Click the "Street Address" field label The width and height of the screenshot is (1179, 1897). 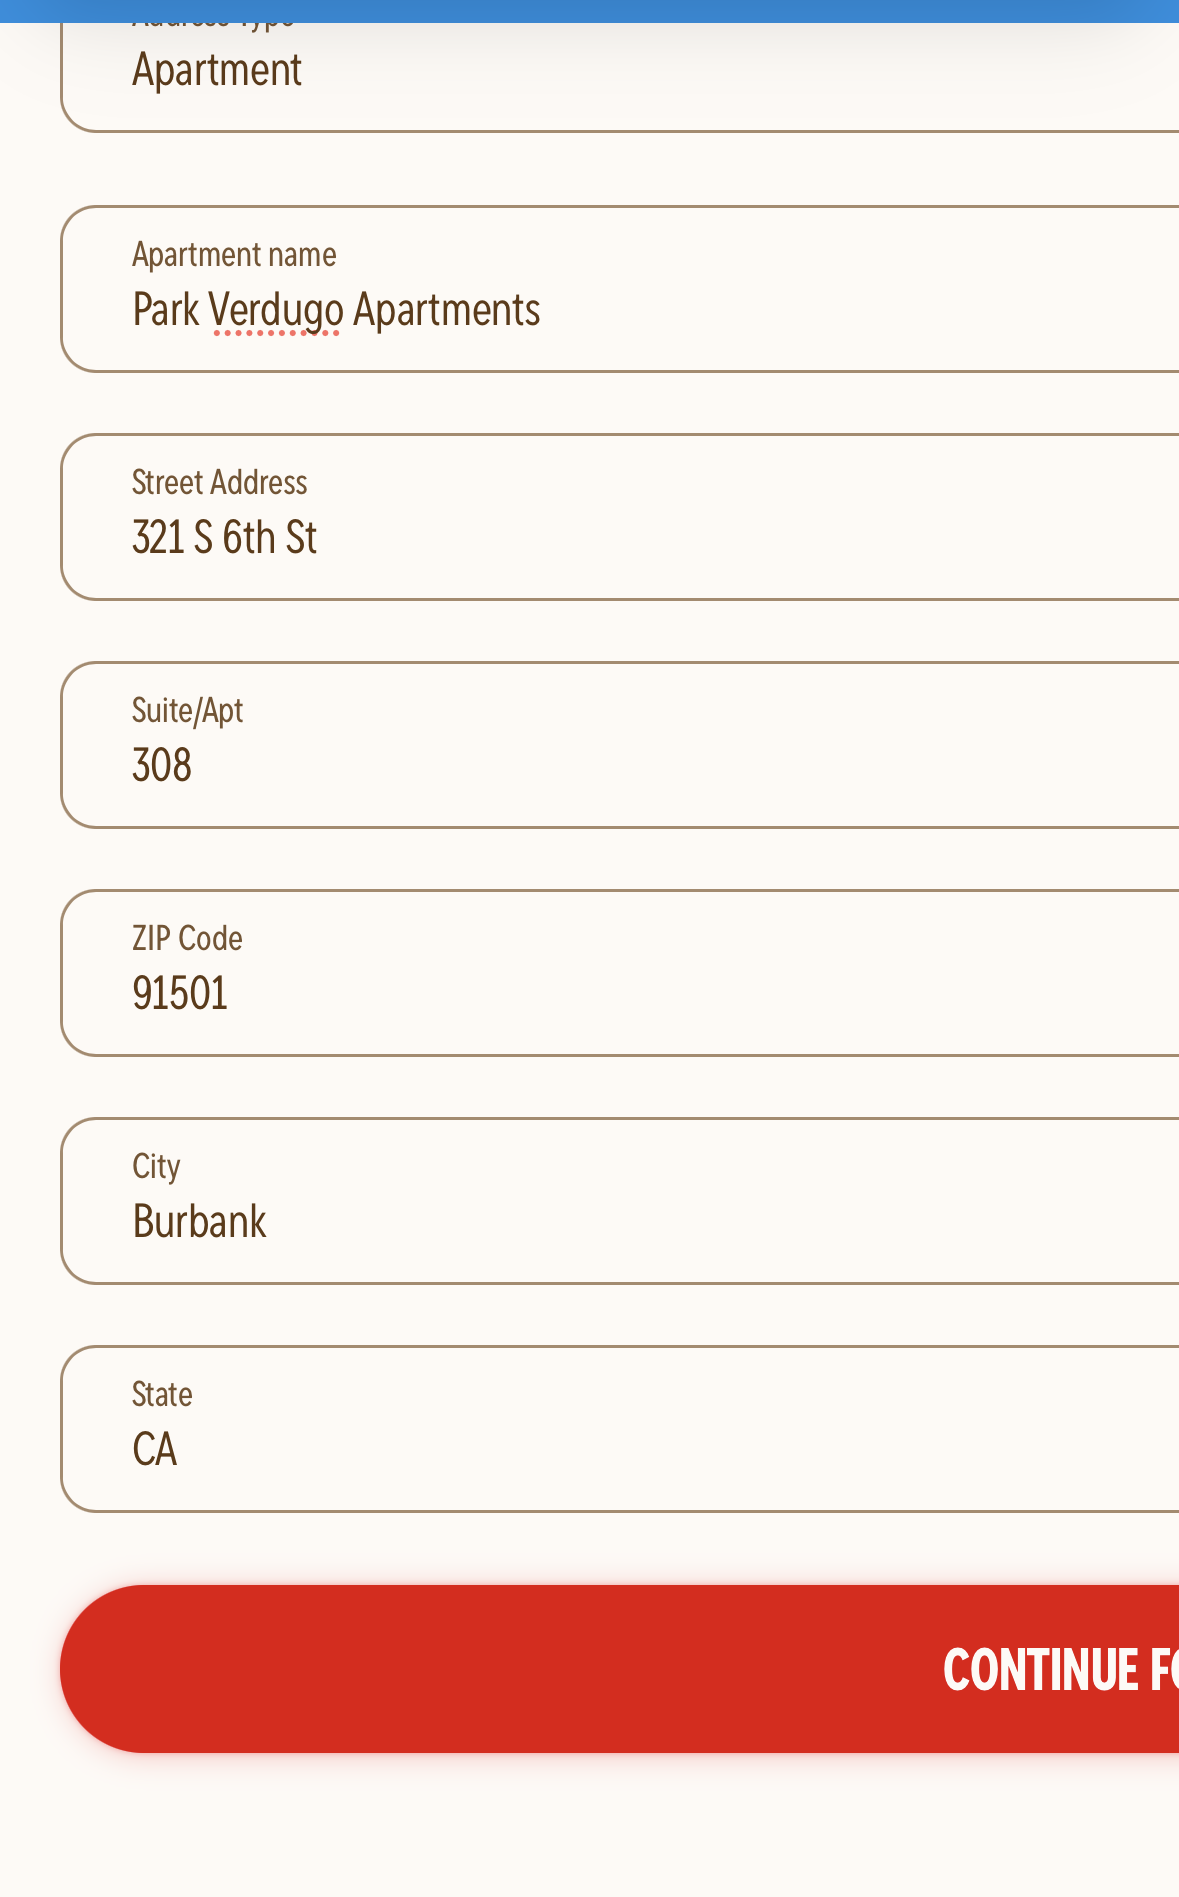[x=220, y=483]
